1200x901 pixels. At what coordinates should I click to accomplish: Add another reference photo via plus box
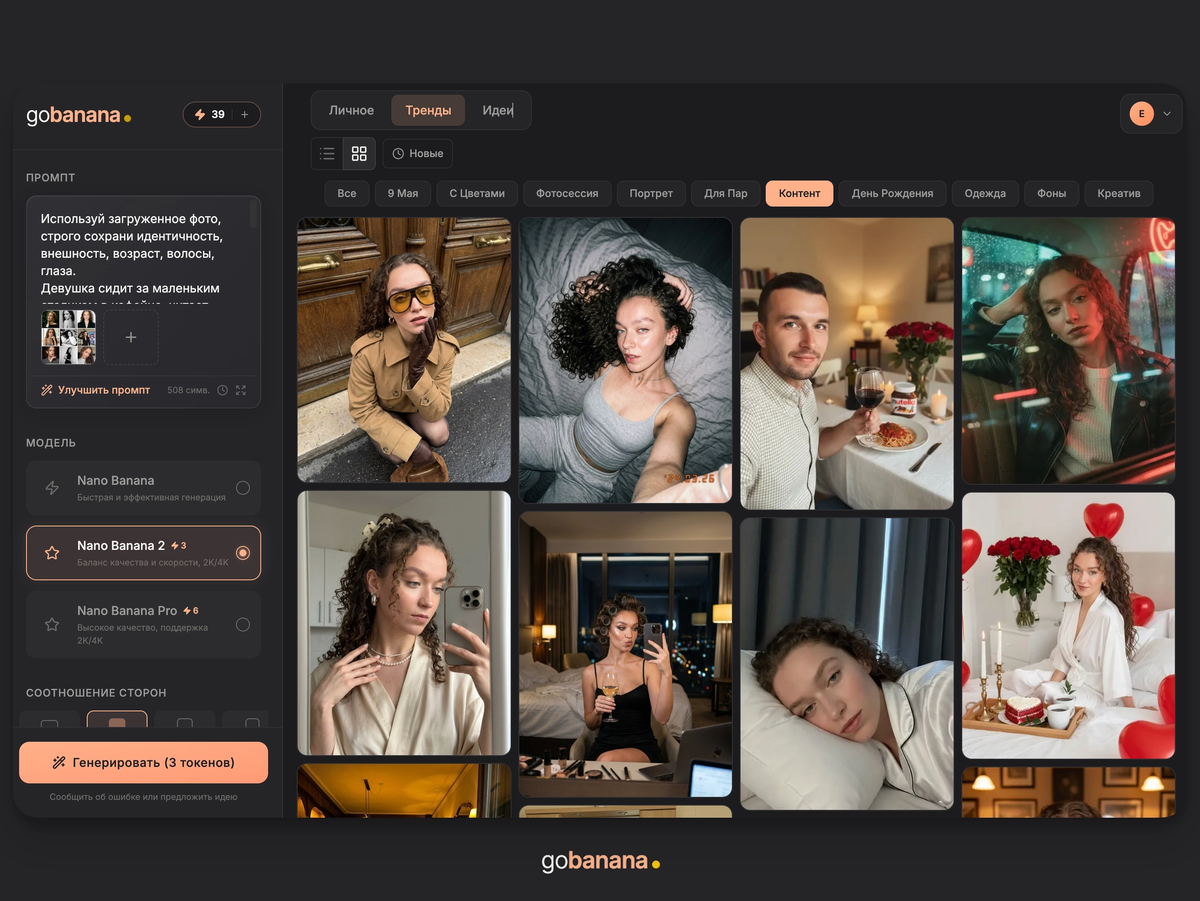131,337
